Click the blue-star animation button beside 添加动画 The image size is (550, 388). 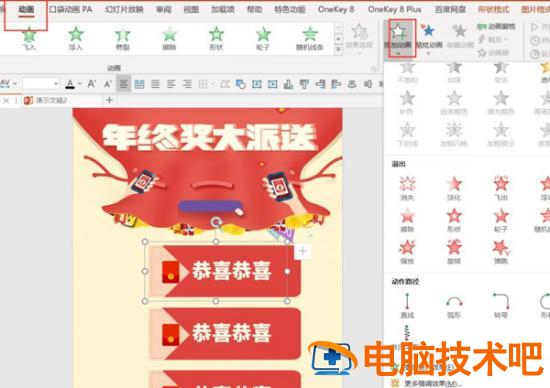(x=429, y=38)
